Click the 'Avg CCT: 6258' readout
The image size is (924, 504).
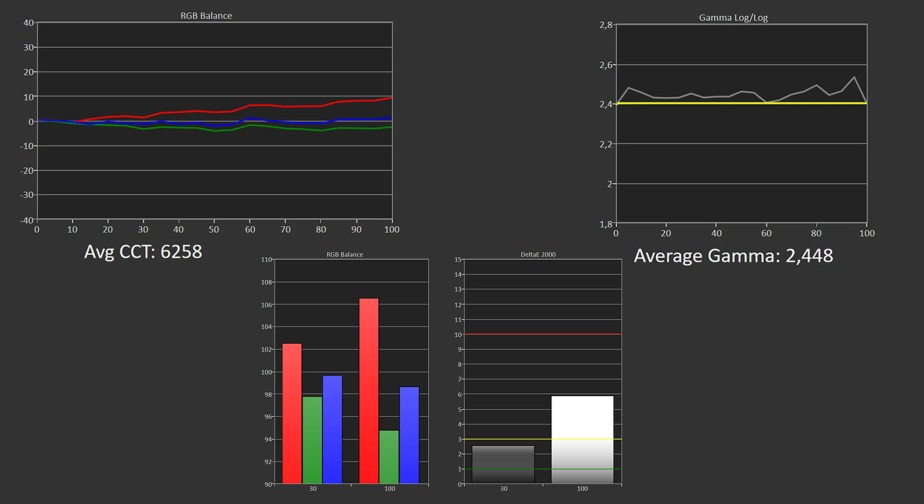coord(143,252)
